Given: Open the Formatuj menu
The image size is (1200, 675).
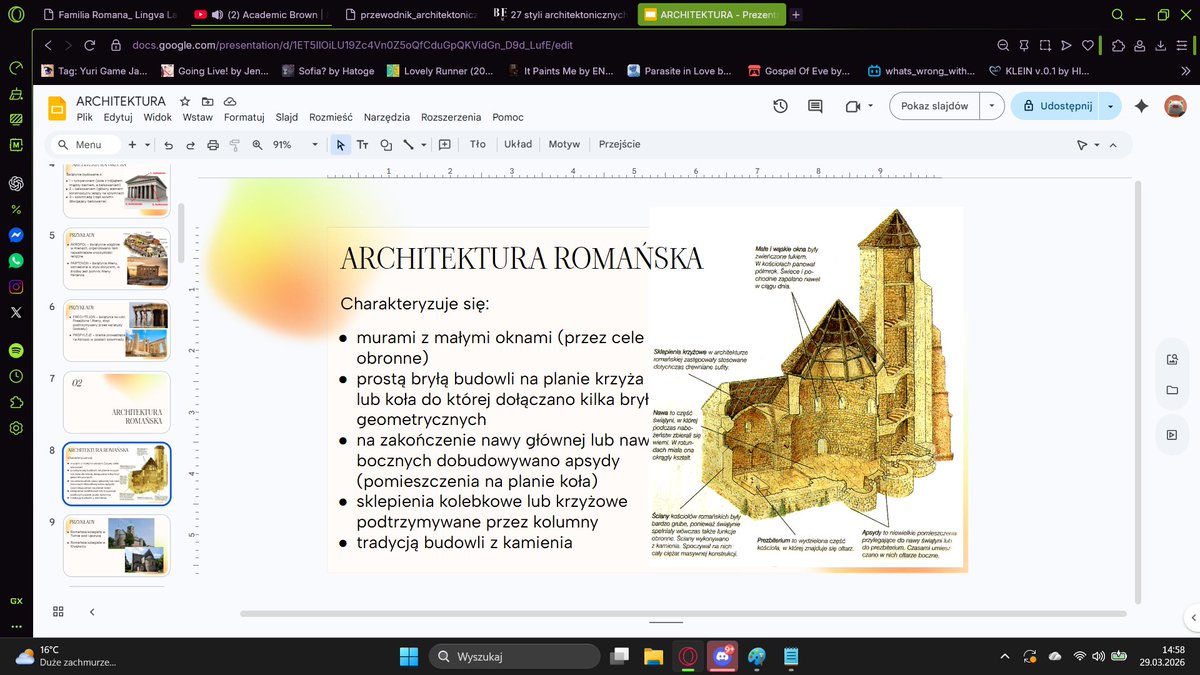Looking at the screenshot, I should click(x=244, y=117).
